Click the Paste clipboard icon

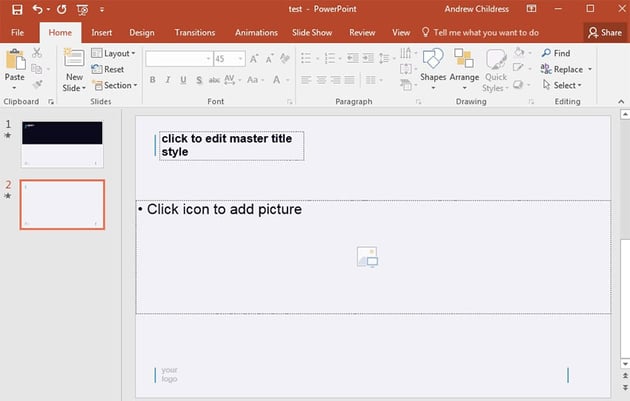tap(14, 60)
